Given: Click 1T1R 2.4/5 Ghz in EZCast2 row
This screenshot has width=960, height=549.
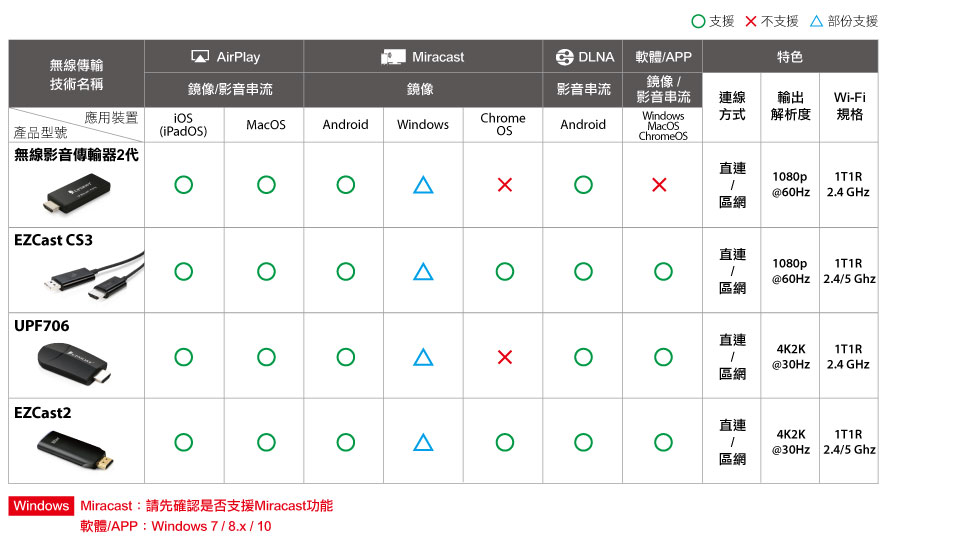Looking at the screenshot, I should tap(849, 442).
